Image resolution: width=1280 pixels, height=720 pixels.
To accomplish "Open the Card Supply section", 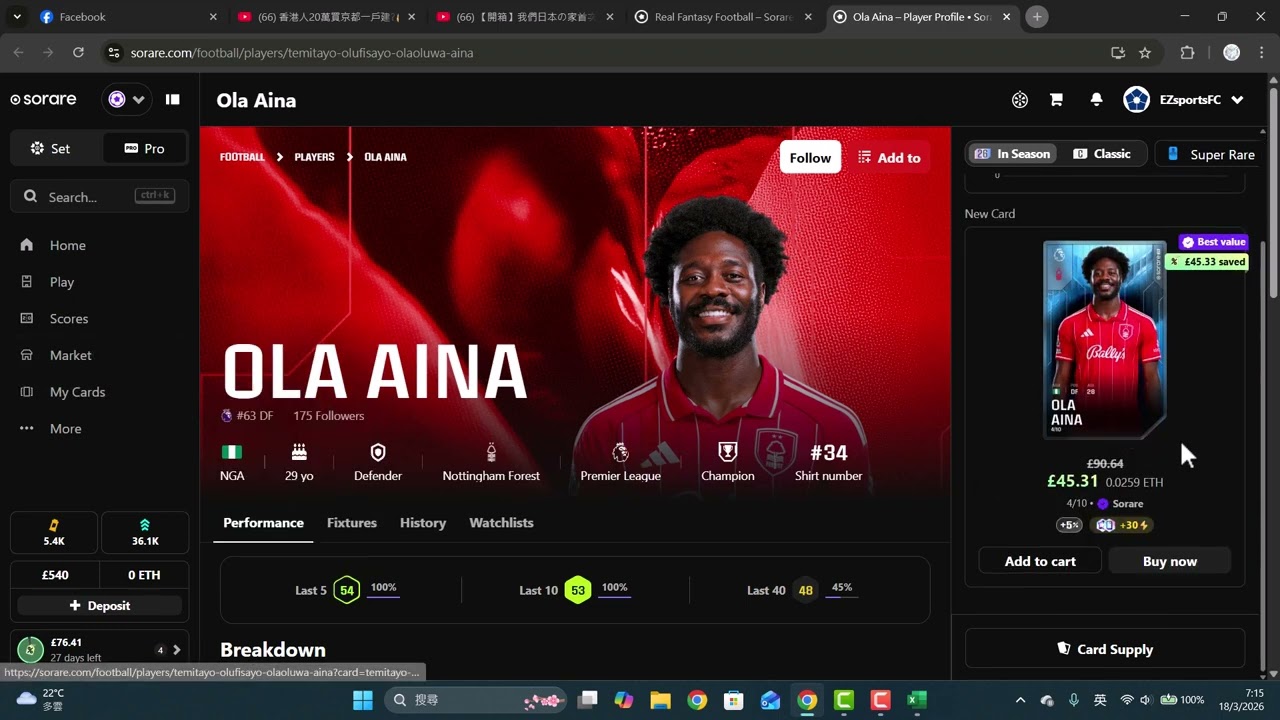I will 1105,649.
